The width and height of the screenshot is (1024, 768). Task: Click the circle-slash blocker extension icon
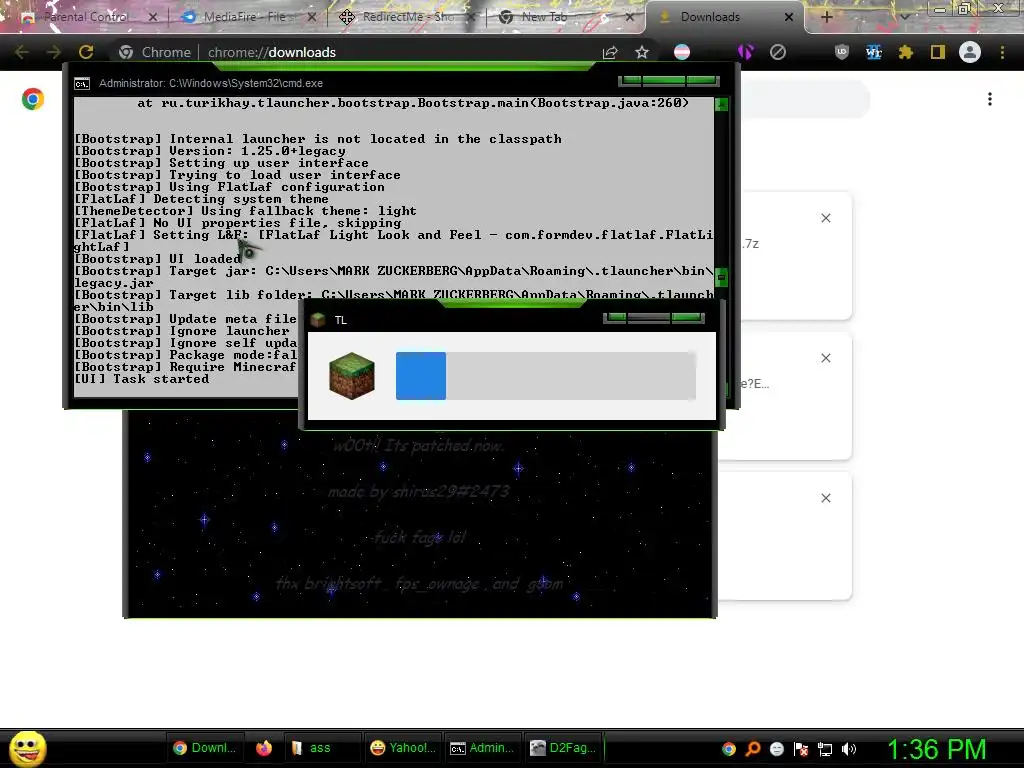[x=778, y=52]
